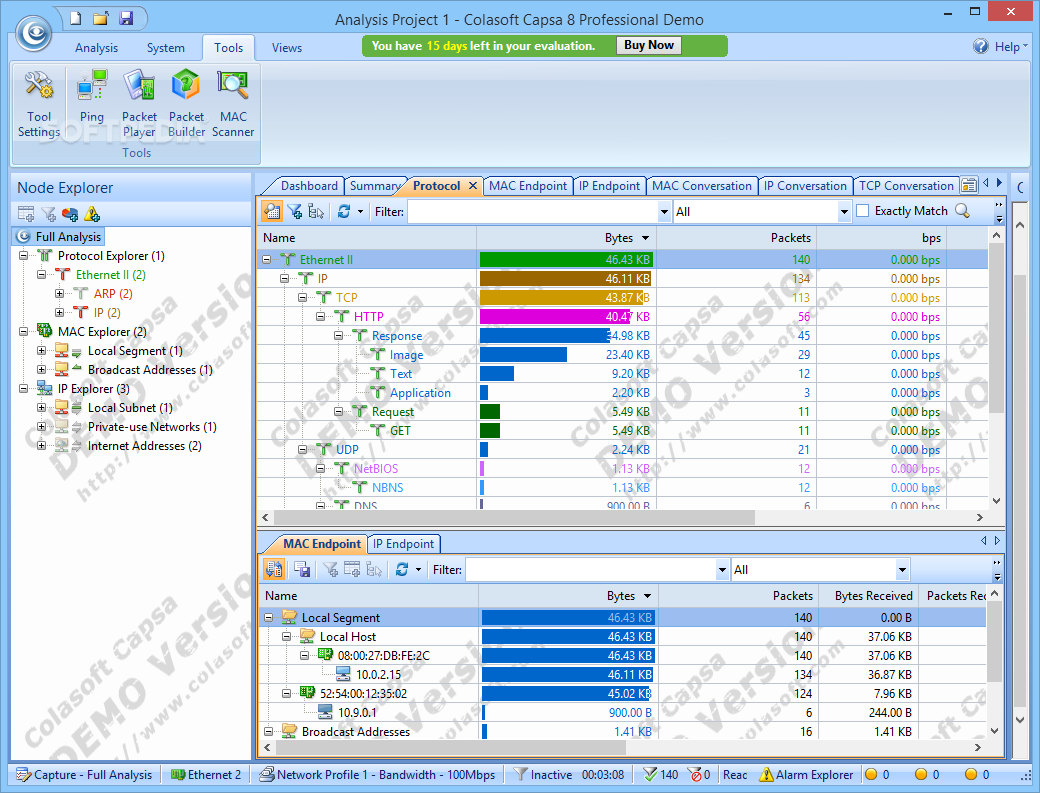Image resolution: width=1040 pixels, height=793 pixels.
Task: Click the add filter icon in Node Explorer
Action: coord(48,214)
